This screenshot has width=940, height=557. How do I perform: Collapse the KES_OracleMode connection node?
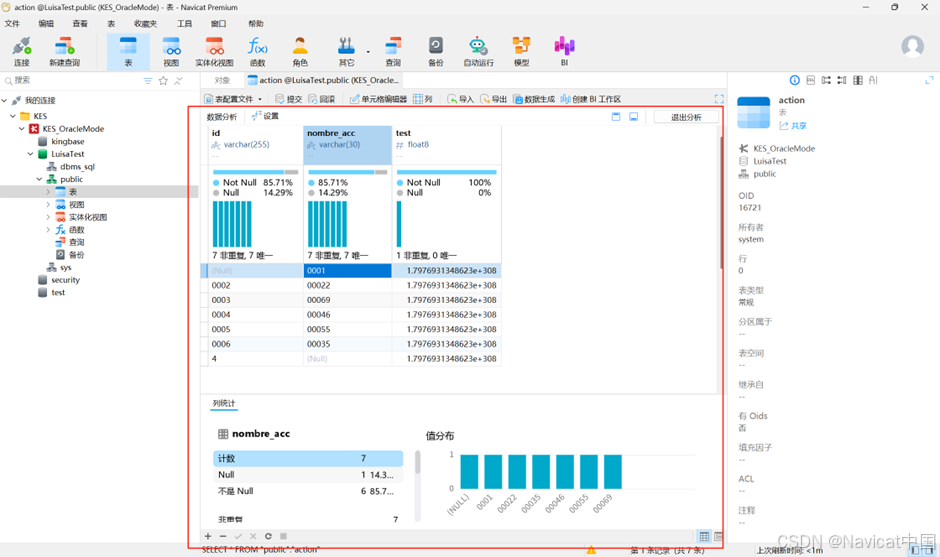point(22,128)
